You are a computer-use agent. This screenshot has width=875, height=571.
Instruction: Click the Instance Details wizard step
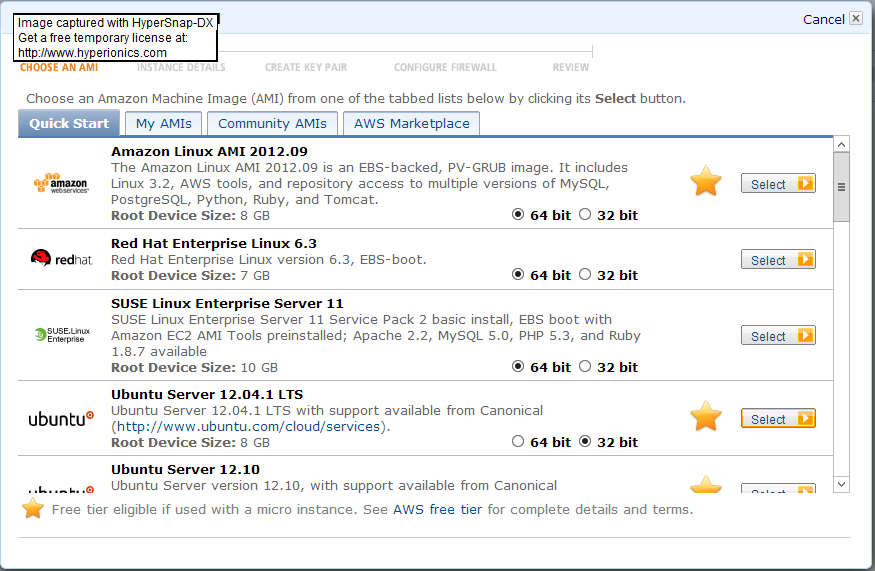[x=181, y=68]
